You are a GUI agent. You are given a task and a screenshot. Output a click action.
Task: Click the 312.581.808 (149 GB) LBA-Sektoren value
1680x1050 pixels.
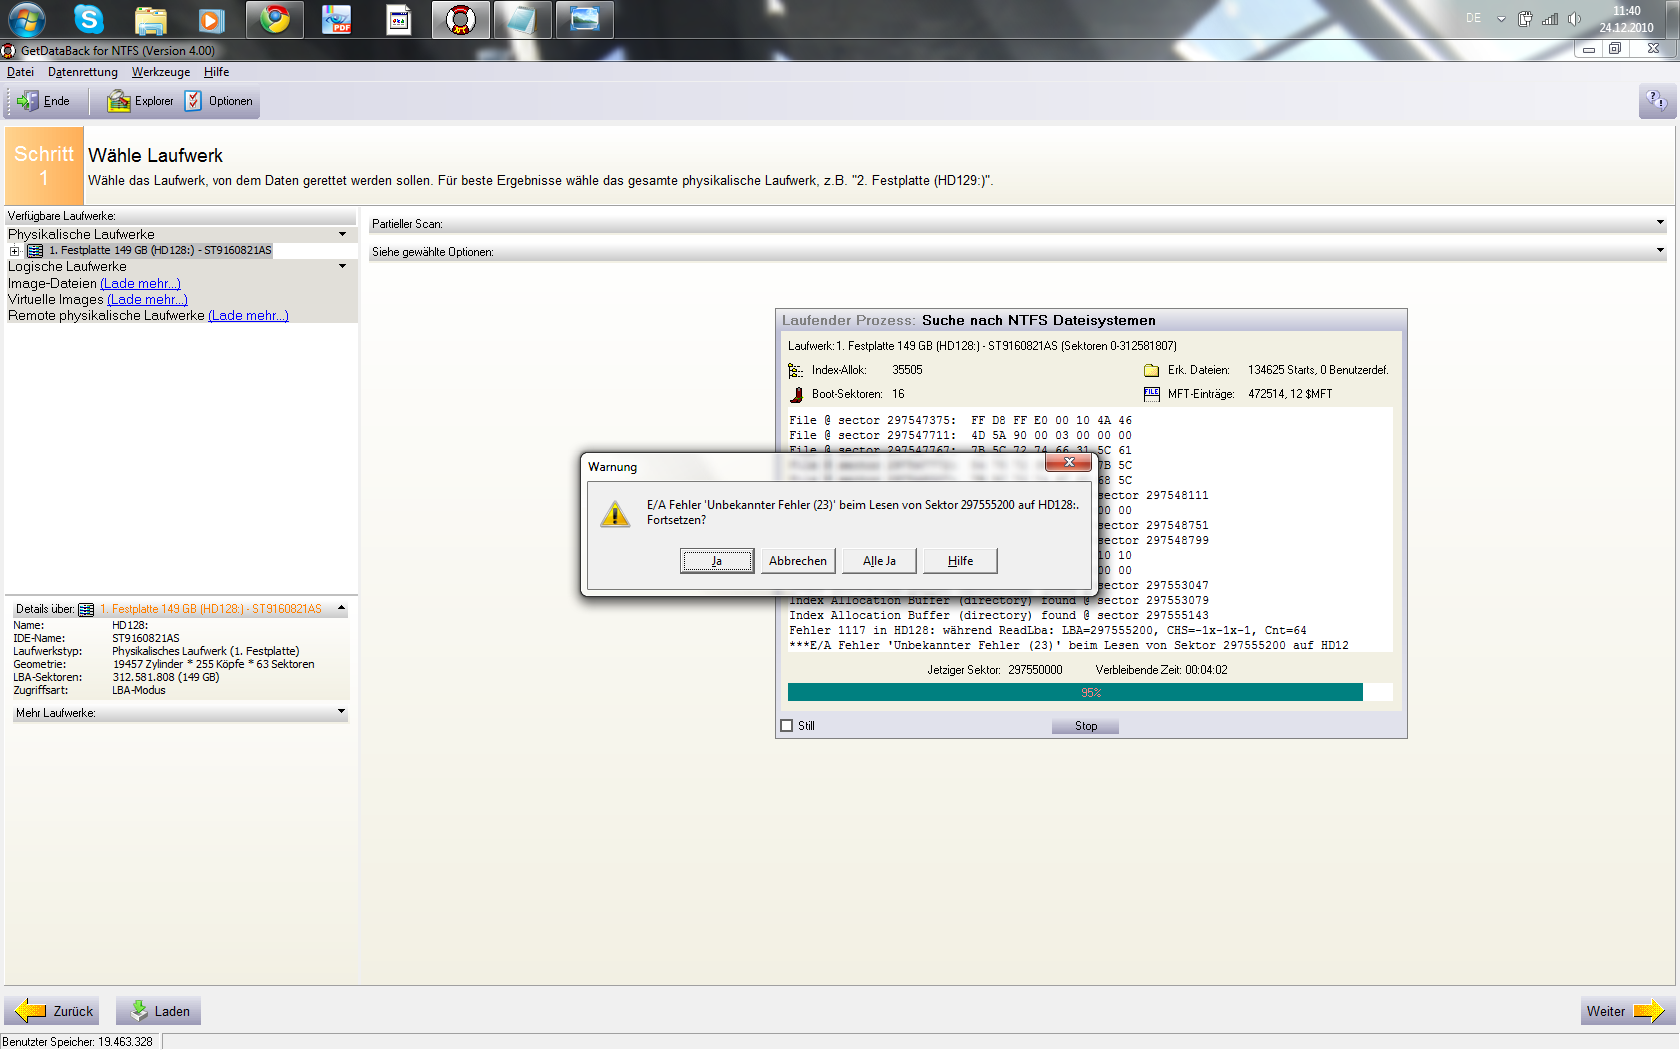(166, 677)
